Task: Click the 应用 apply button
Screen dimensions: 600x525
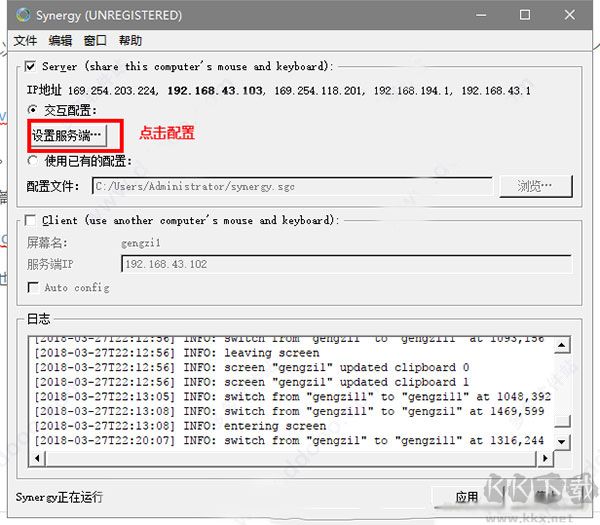Action: [467, 497]
